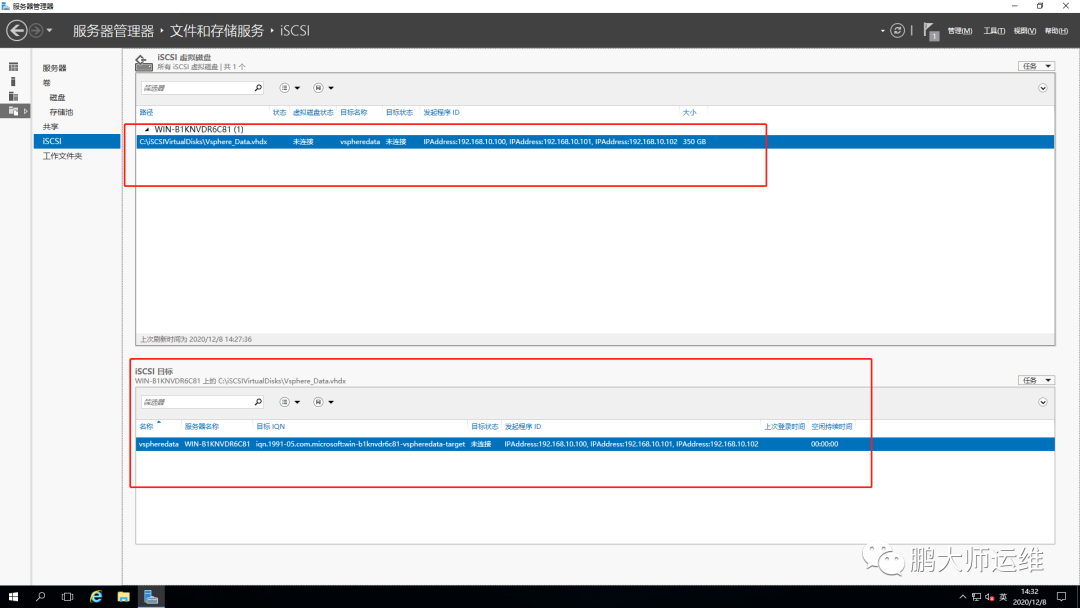This screenshot has width=1080, height=608.
Task: Select the Local Server icon in left rail
Action: click(x=13, y=81)
